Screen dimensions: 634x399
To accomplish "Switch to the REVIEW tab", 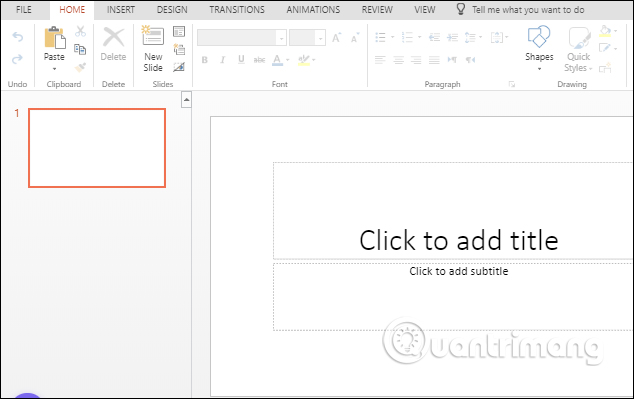I will pyautogui.click(x=377, y=10).
